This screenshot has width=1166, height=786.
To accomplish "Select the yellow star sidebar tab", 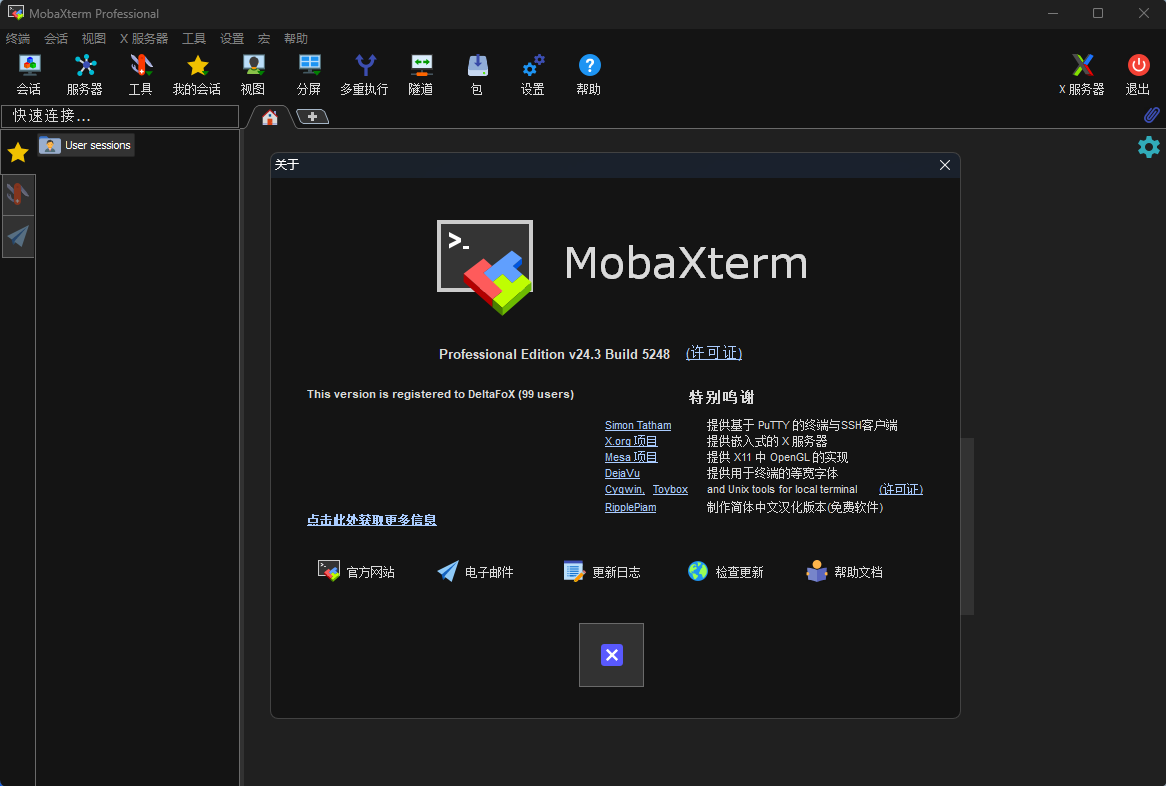I will pyautogui.click(x=18, y=152).
